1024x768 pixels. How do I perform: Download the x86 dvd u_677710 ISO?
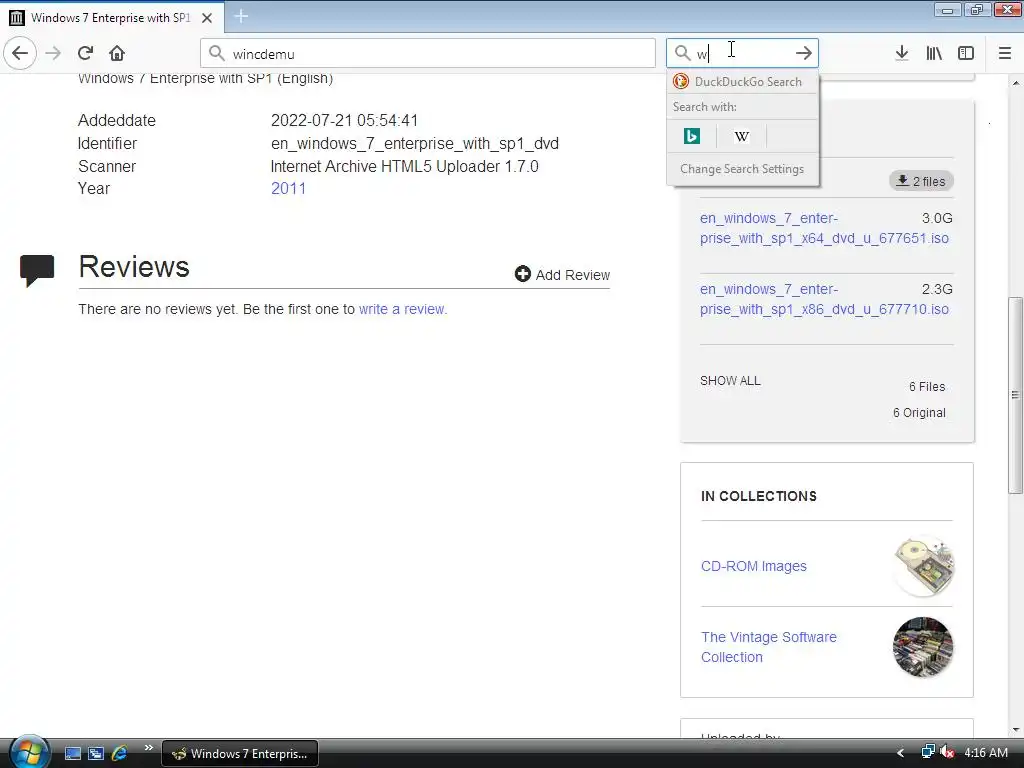[x=824, y=299]
